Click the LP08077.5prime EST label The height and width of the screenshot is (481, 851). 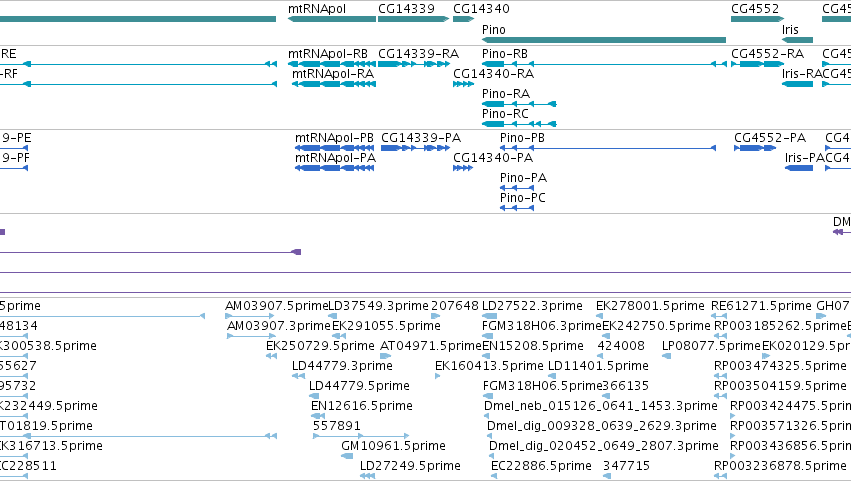point(712,346)
